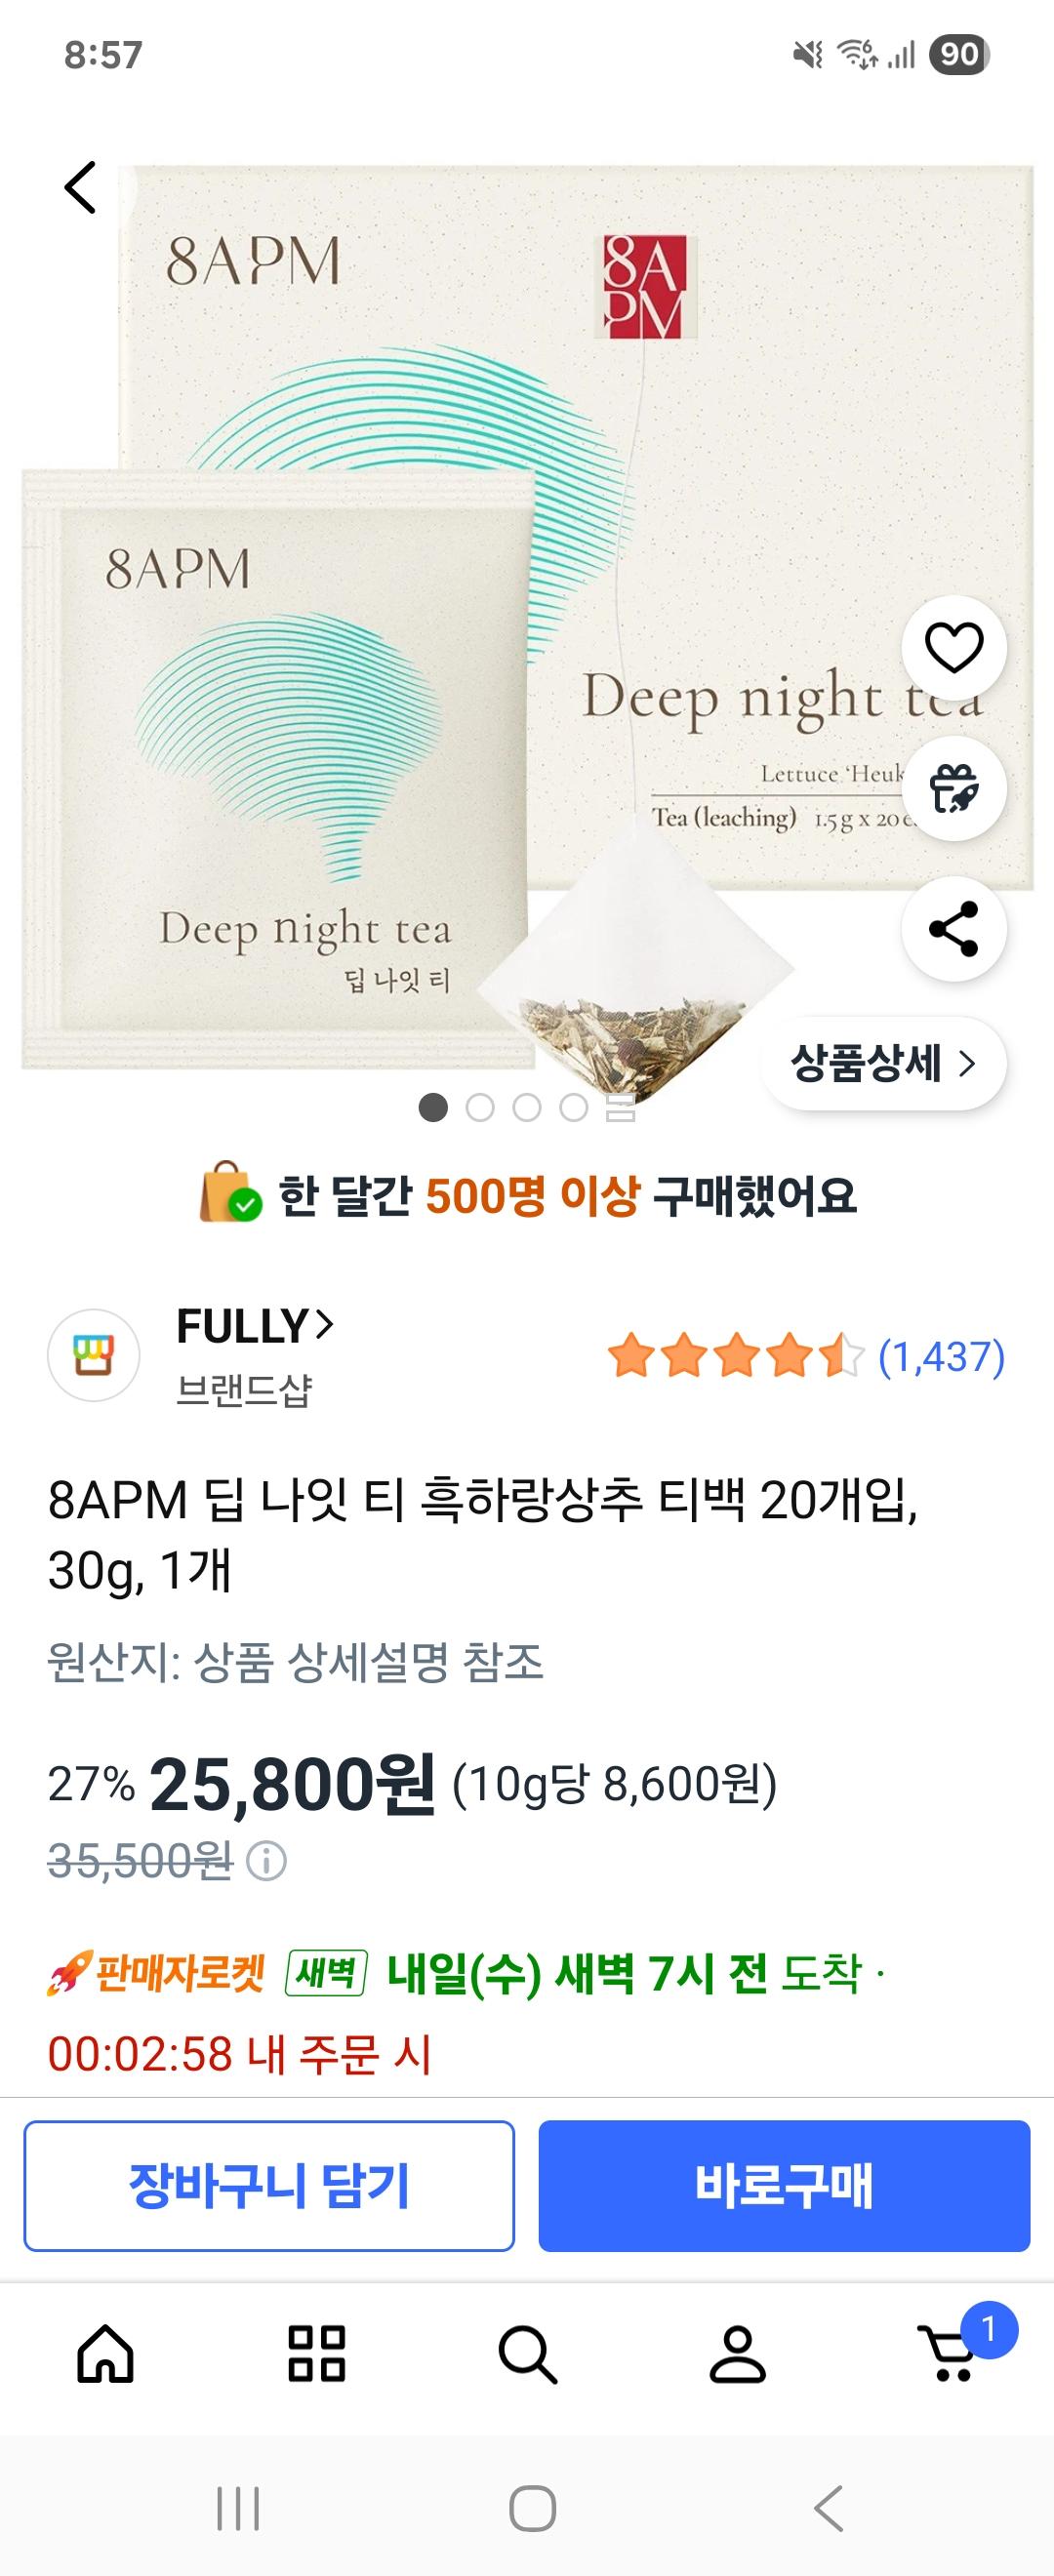Open 상품상세 product details
This screenshot has height=2576, width=1054.
tap(882, 1063)
